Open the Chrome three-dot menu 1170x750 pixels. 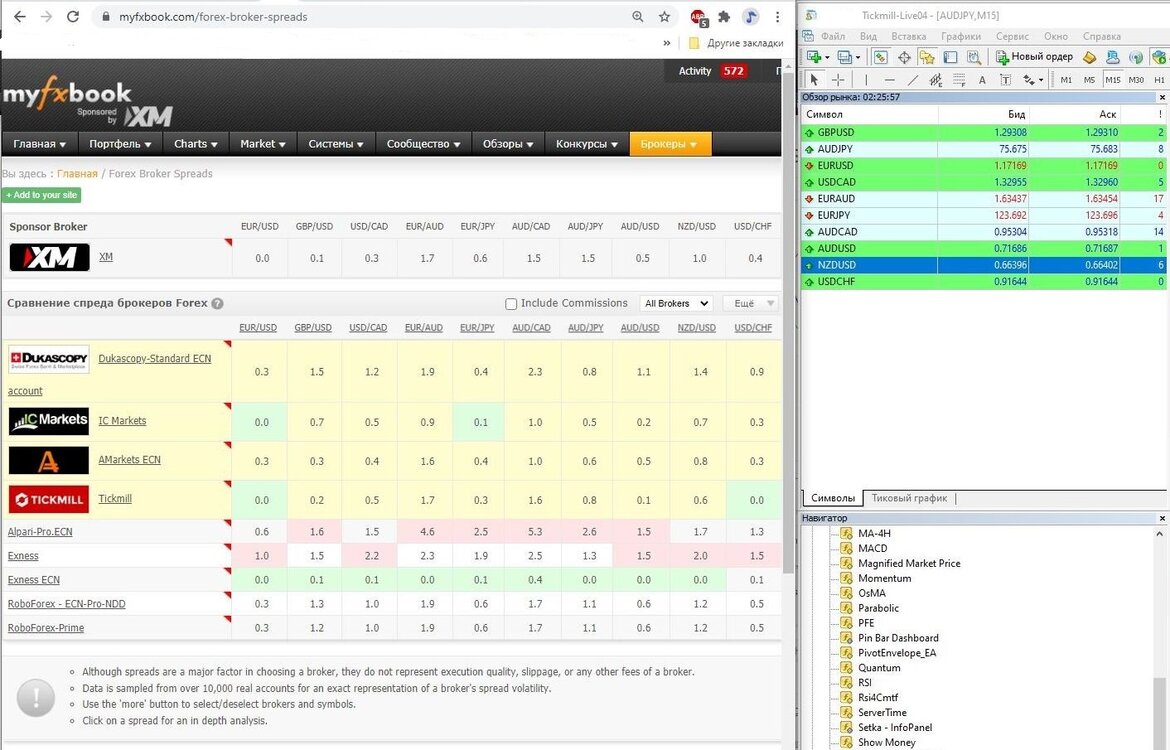778,16
